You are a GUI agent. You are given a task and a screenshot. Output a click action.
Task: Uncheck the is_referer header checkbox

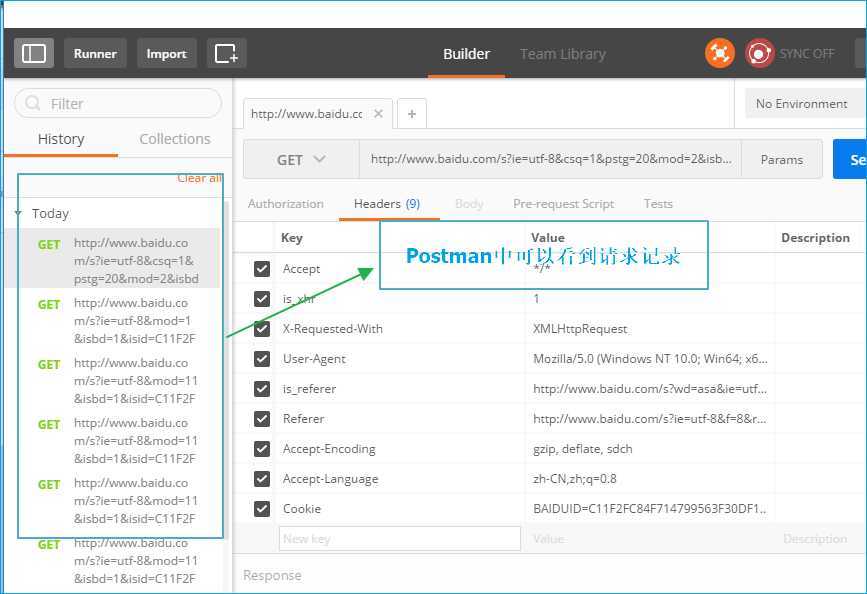pos(262,389)
